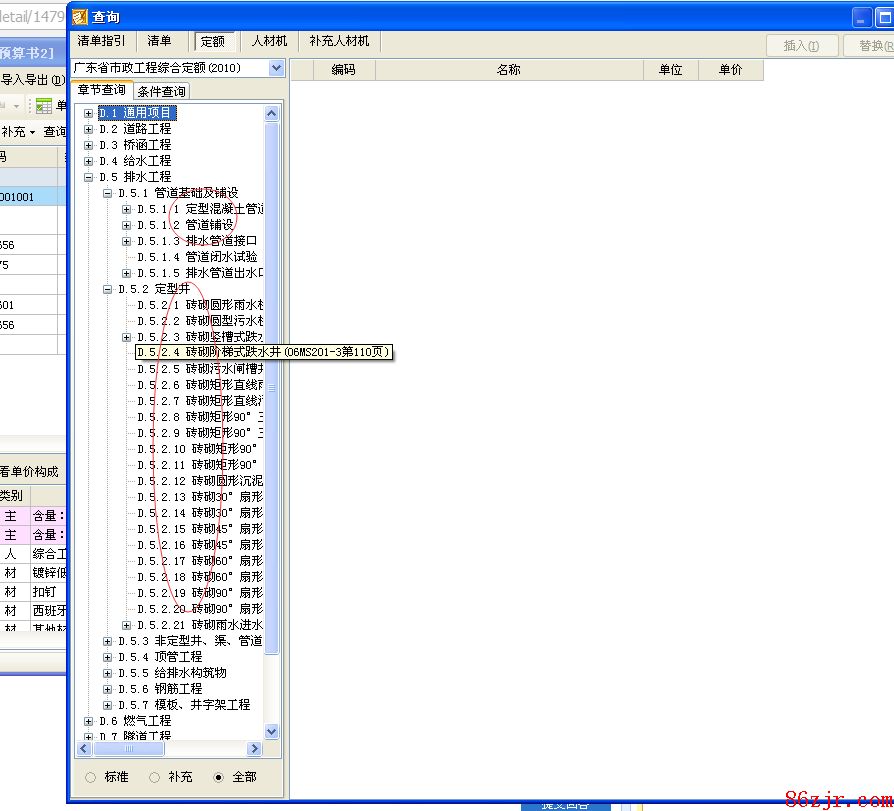Click the tree scrollbar up arrow
894x811 pixels.
click(272, 114)
